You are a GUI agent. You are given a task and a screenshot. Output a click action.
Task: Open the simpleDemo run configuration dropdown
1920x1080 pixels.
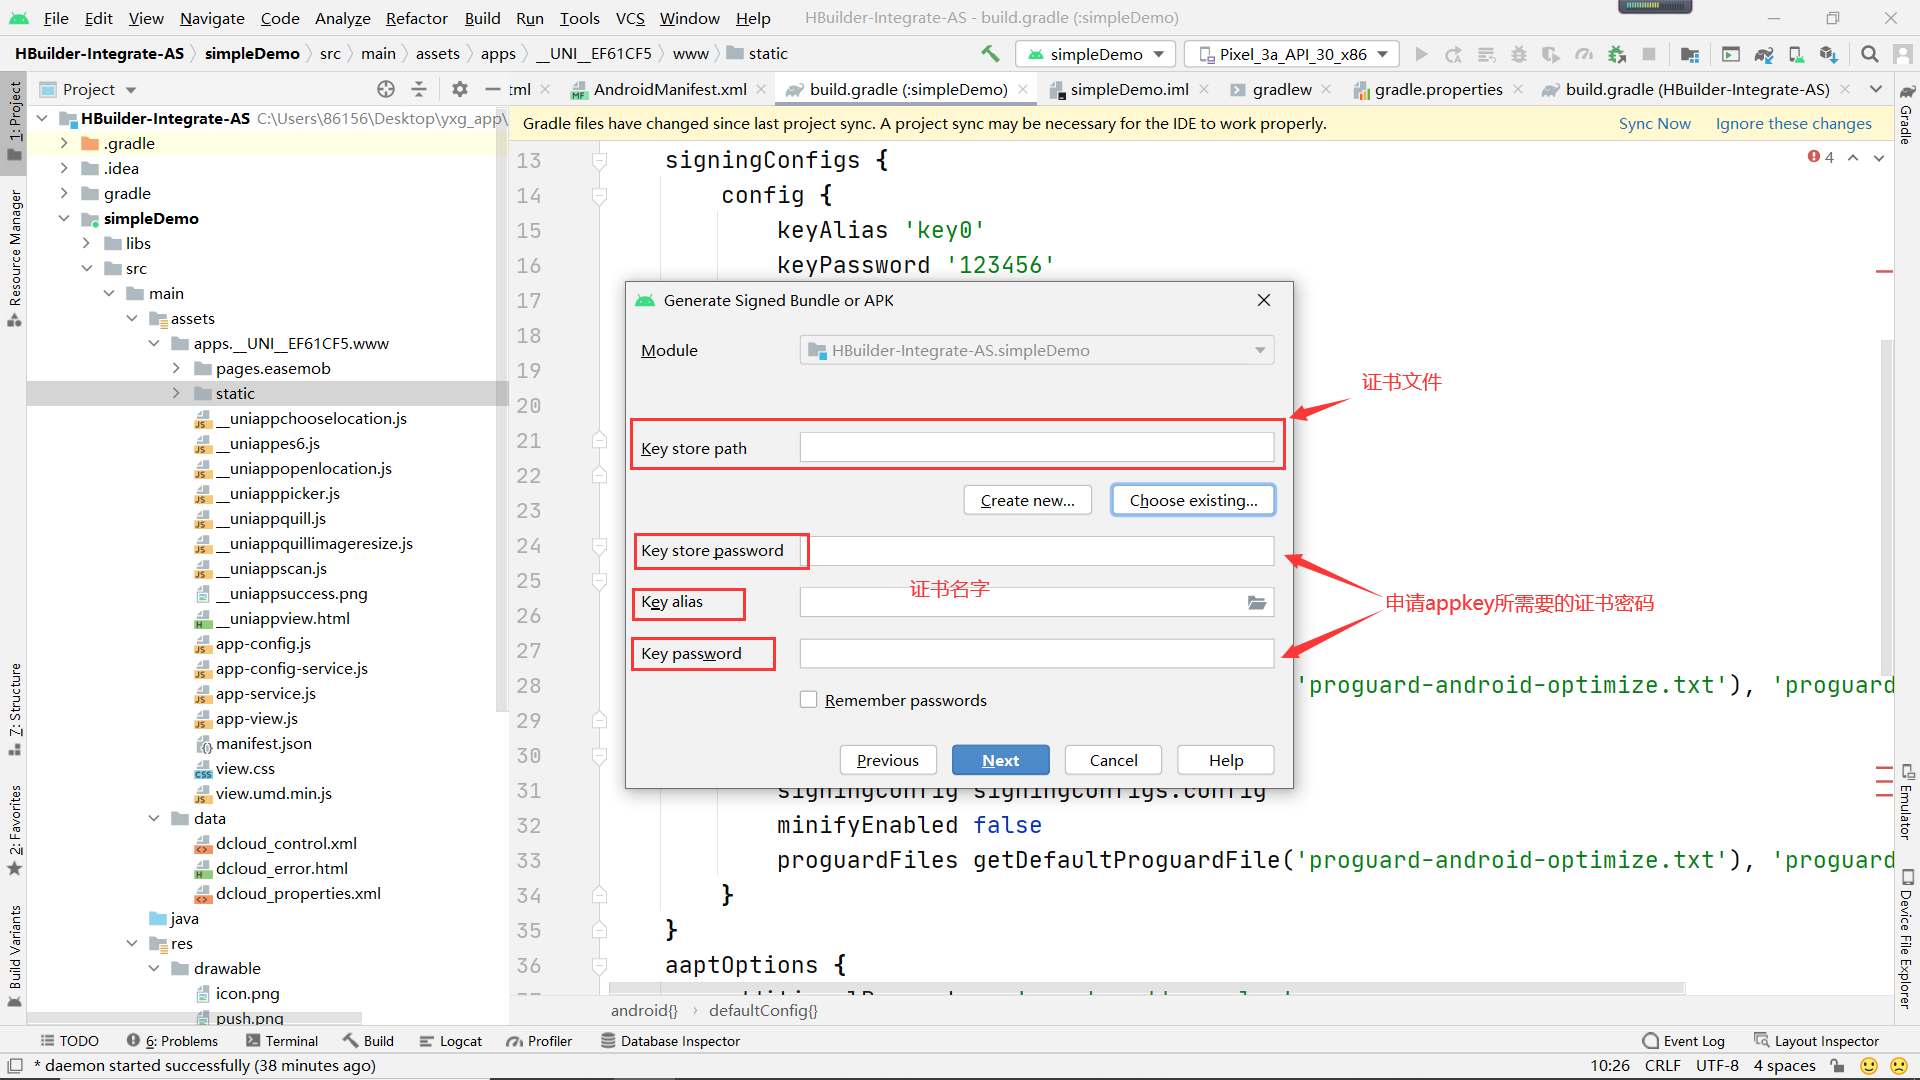pyautogui.click(x=1096, y=54)
